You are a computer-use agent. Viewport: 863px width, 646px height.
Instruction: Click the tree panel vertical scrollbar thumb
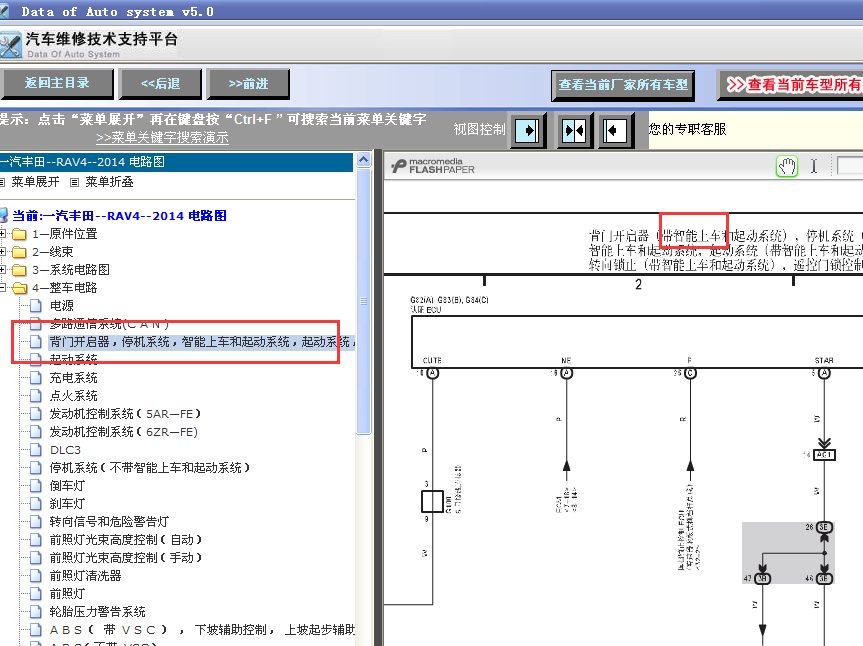(x=363, y=302)
